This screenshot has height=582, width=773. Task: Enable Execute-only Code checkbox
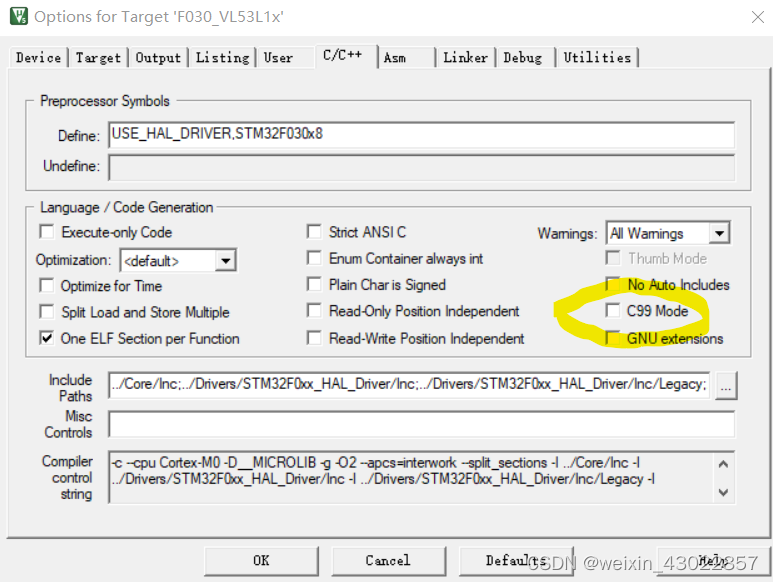click(47, 232)
